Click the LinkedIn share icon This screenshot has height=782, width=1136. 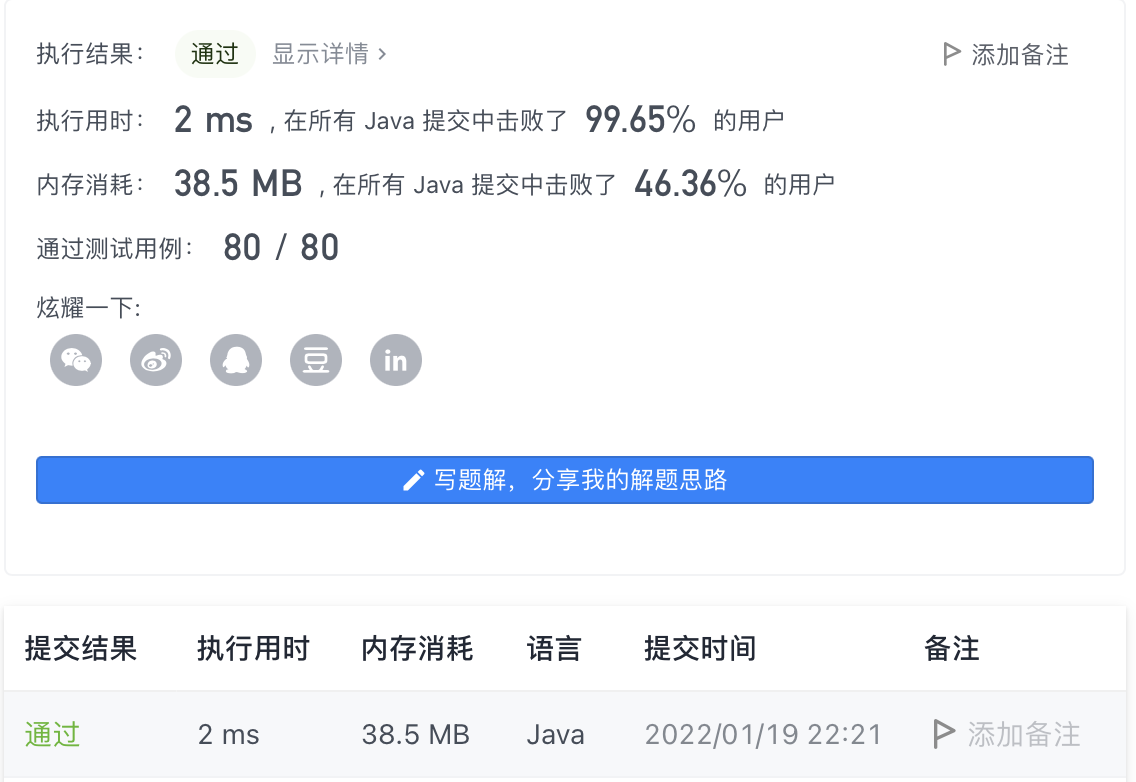(x=395, y=359)
